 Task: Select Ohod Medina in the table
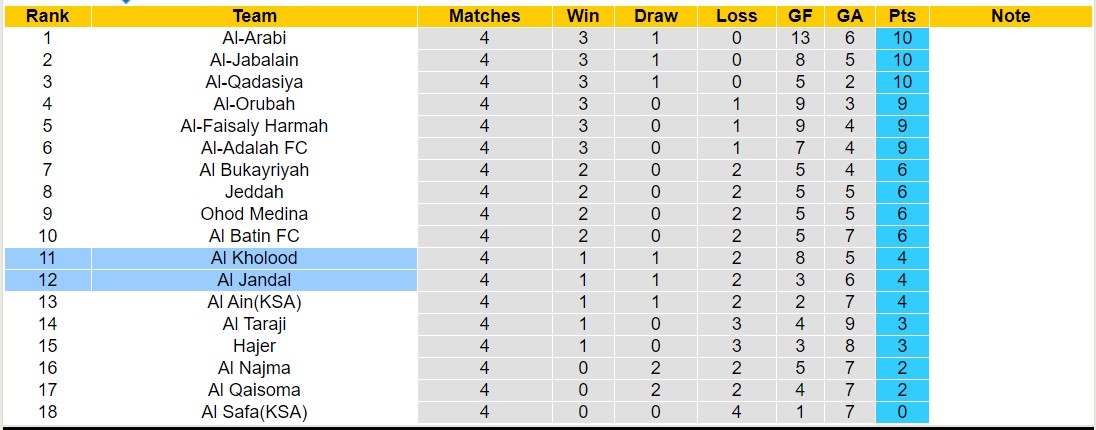pyautogui.click(x=254, y=214)
